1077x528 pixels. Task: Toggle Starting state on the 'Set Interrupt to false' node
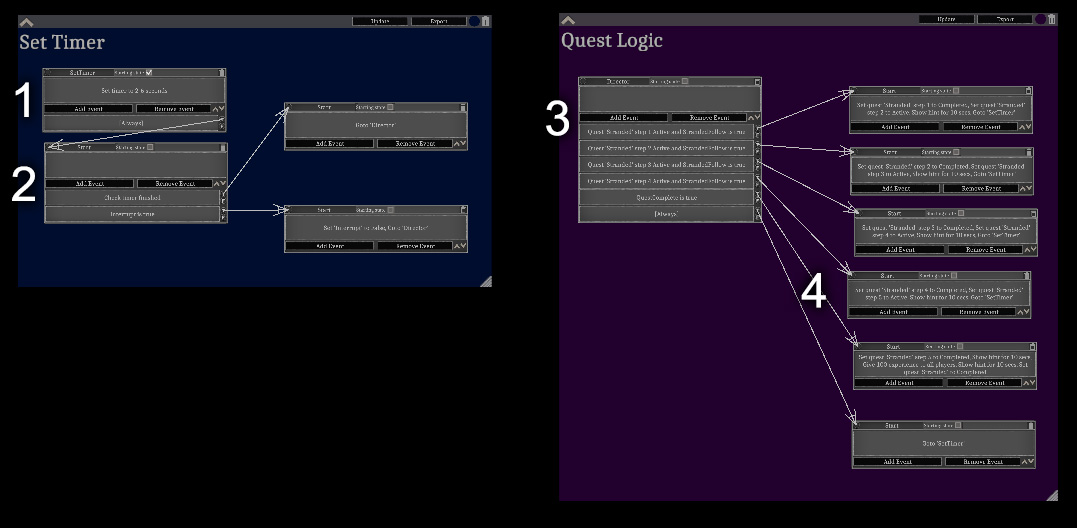pos(390,209)
